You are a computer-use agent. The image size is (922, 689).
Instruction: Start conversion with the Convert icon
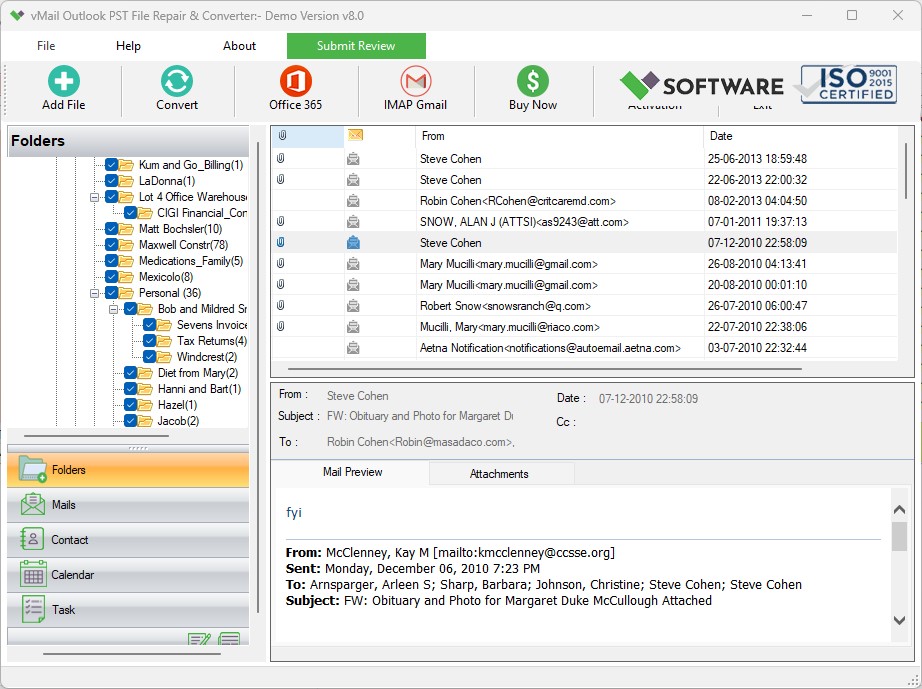coord(176,81)
